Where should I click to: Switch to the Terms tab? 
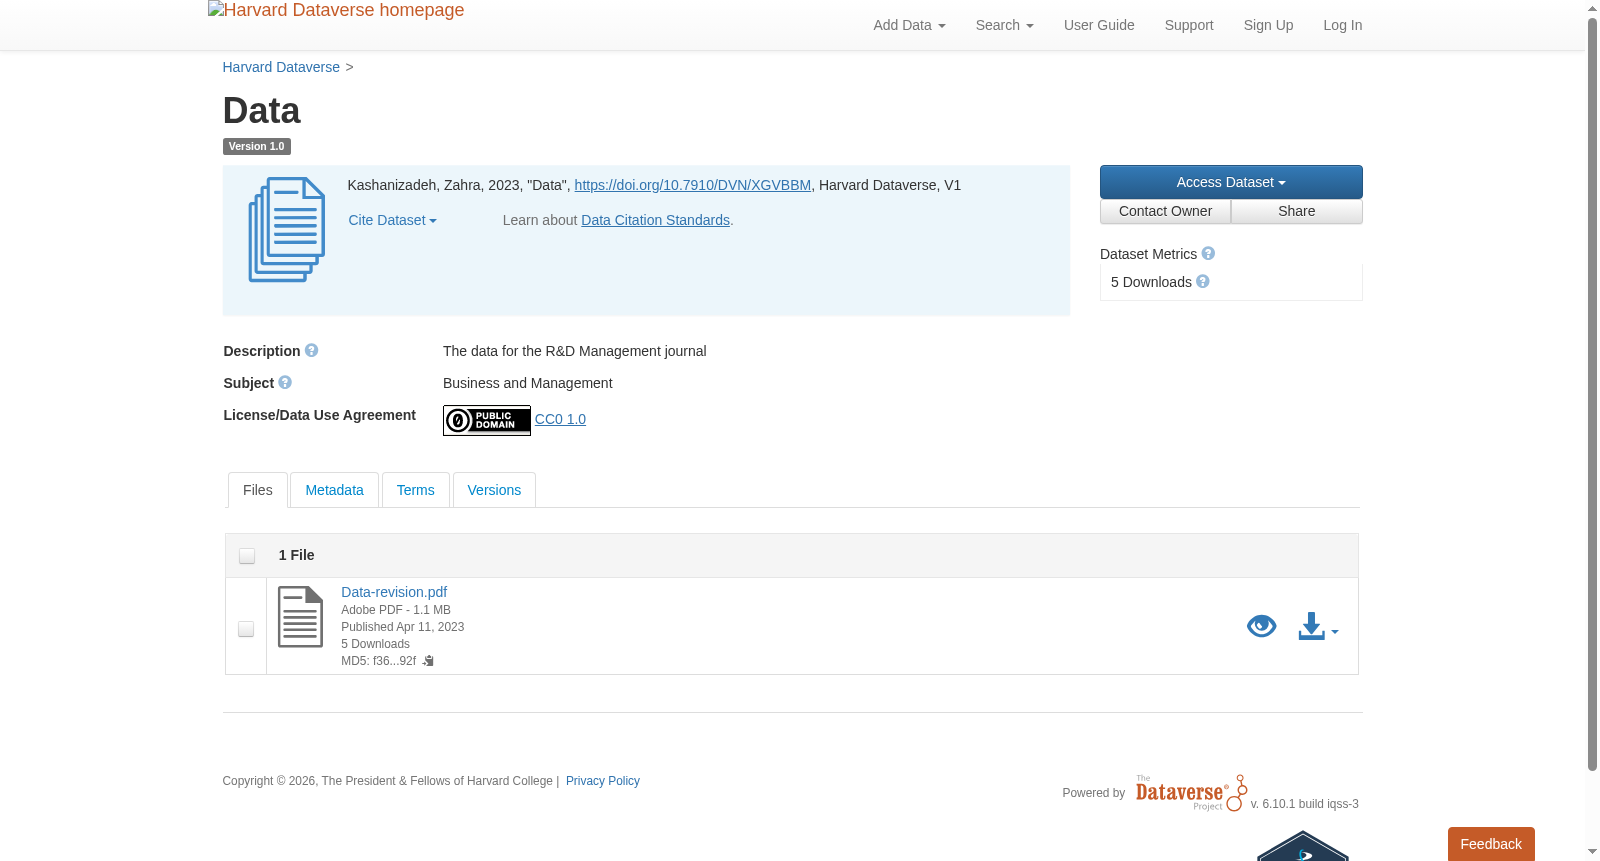coord(415,490)
